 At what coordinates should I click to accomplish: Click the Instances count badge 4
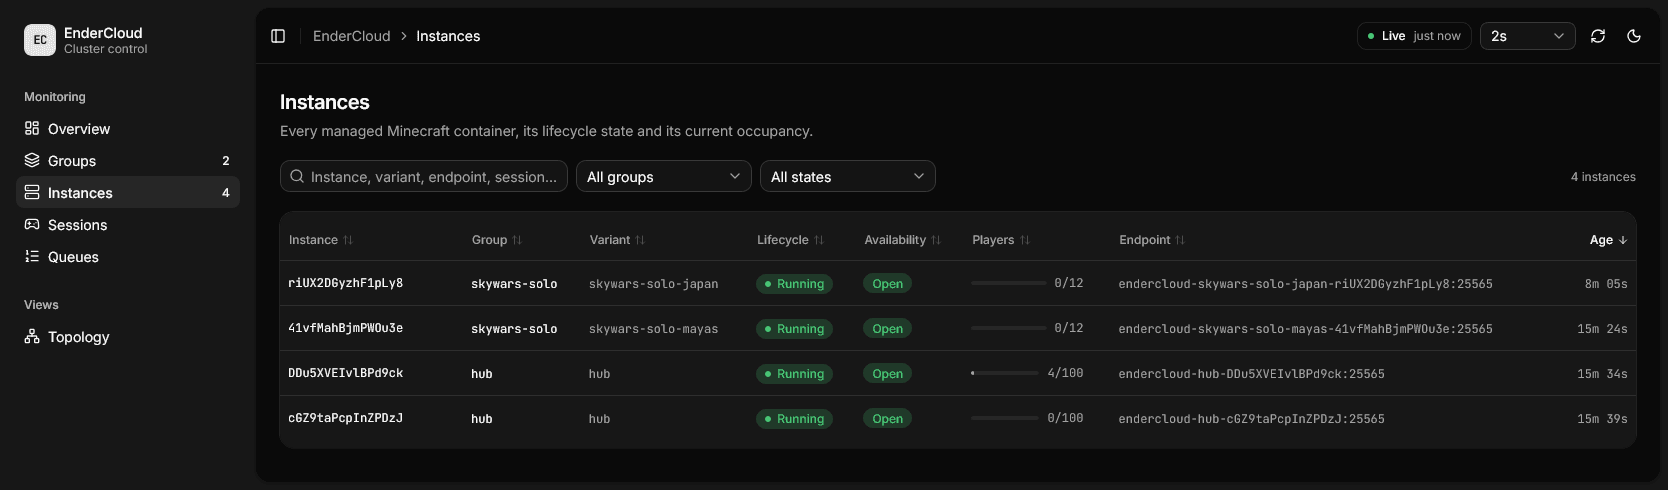(226, 193)
